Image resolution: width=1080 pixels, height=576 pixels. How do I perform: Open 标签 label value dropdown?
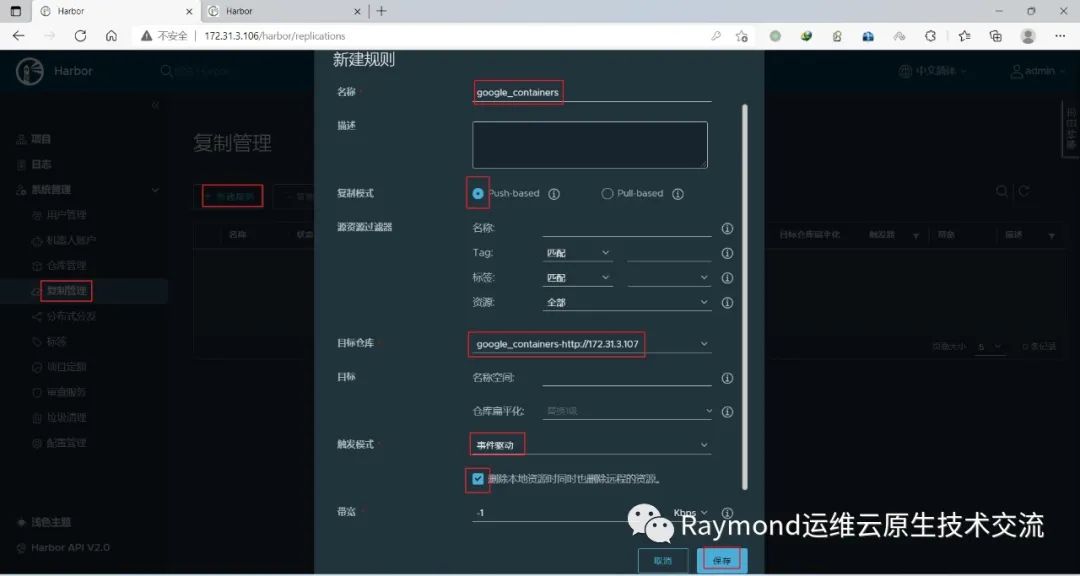669,278
